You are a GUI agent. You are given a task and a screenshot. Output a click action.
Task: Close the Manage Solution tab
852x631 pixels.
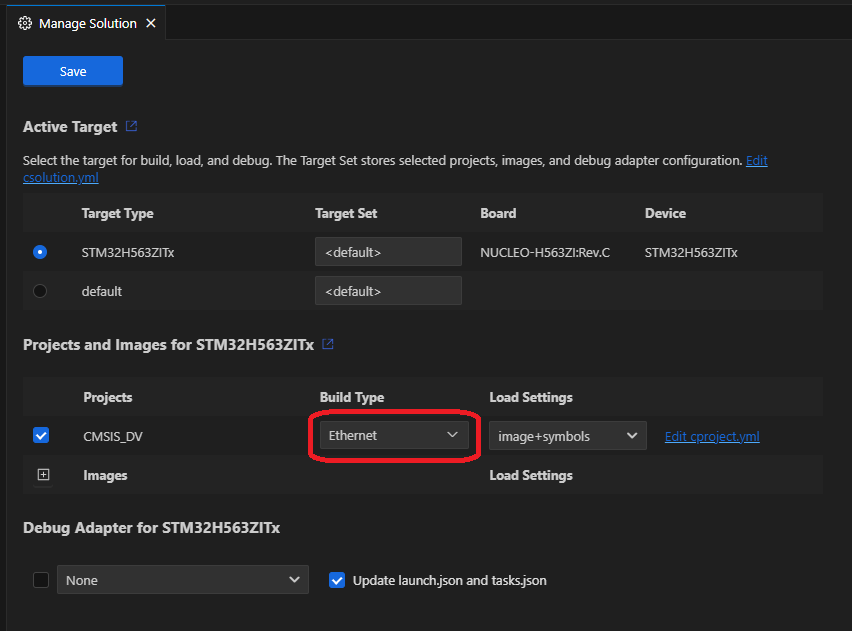pos(149,22)
